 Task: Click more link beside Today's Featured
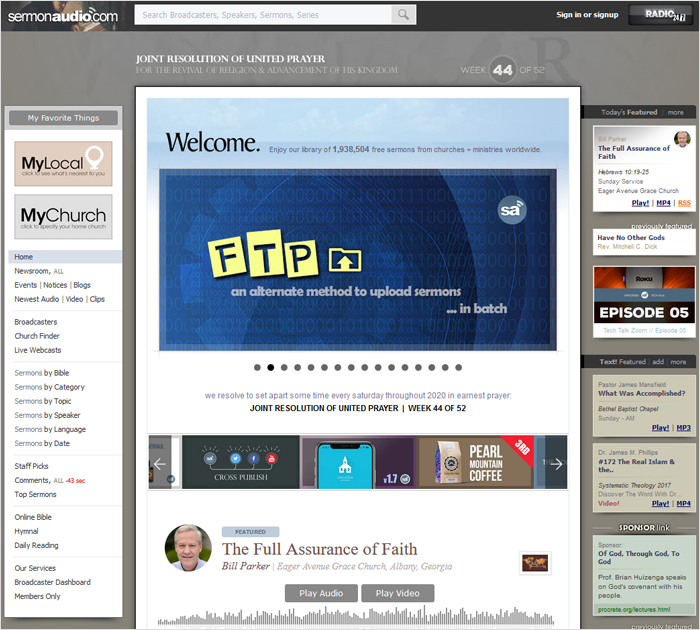[x=675, y=112]
